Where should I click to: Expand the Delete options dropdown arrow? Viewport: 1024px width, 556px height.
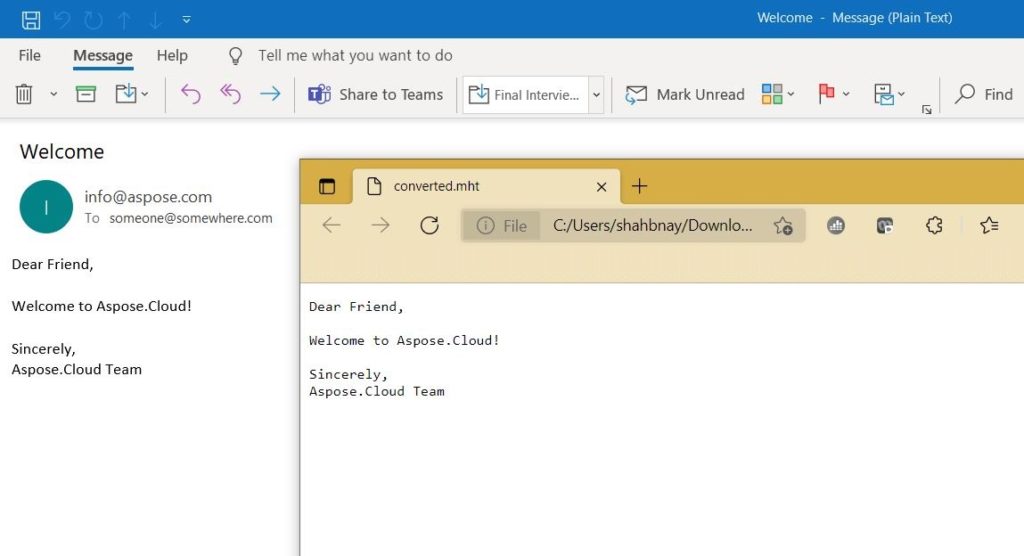pyautogui.click(x=53, y=94)
